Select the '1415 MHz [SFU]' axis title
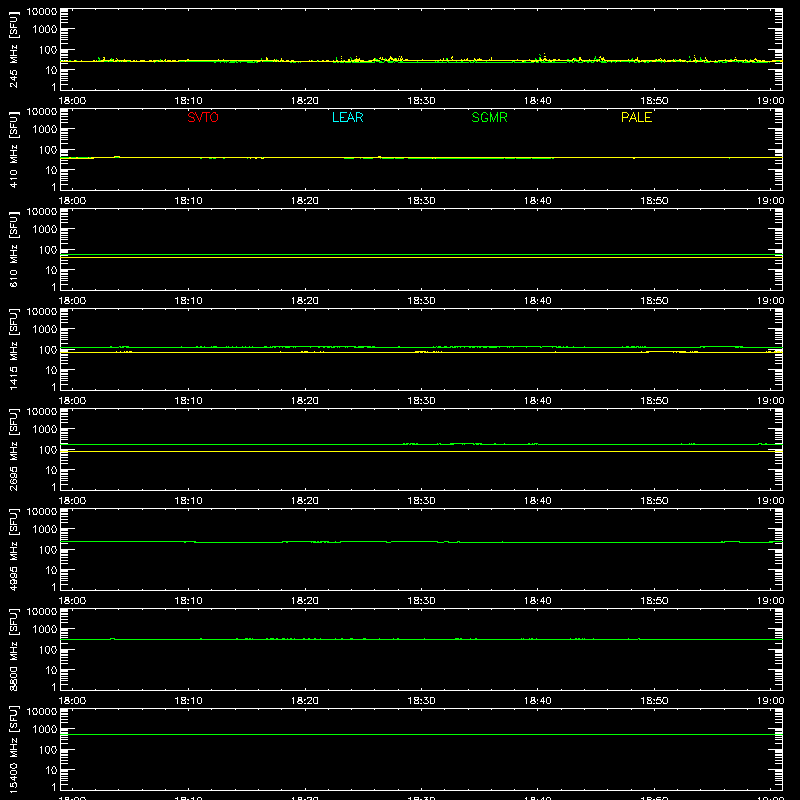800x800 pixels. 13,349
